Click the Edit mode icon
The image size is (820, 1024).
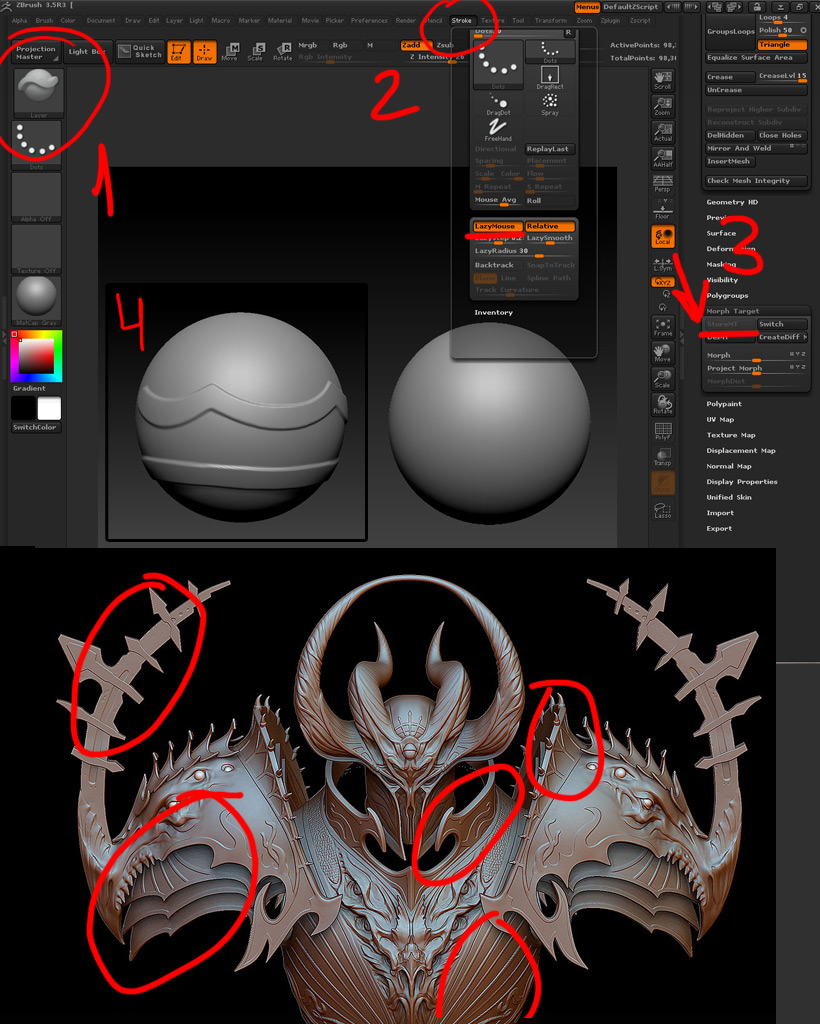click(x=178, y=52)
